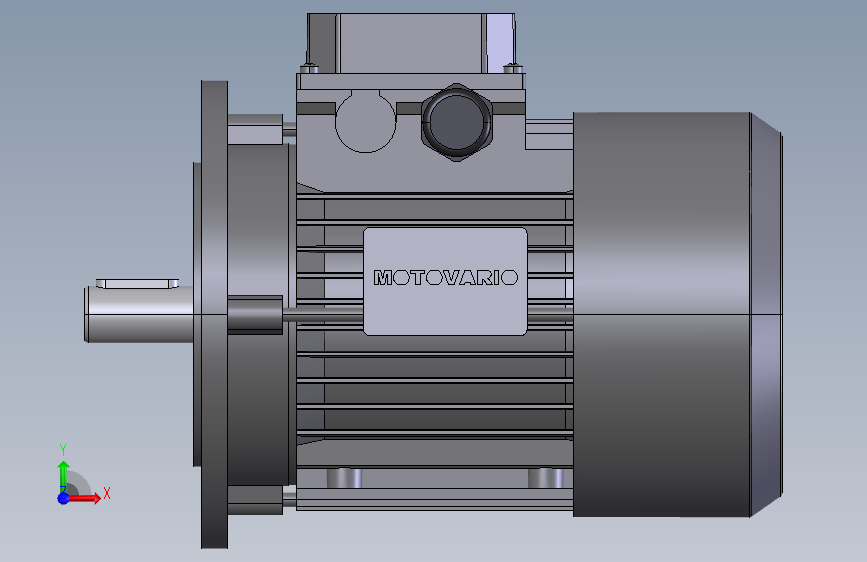Click the red X axis arrow
867x562 pixels.
(86, 498)
